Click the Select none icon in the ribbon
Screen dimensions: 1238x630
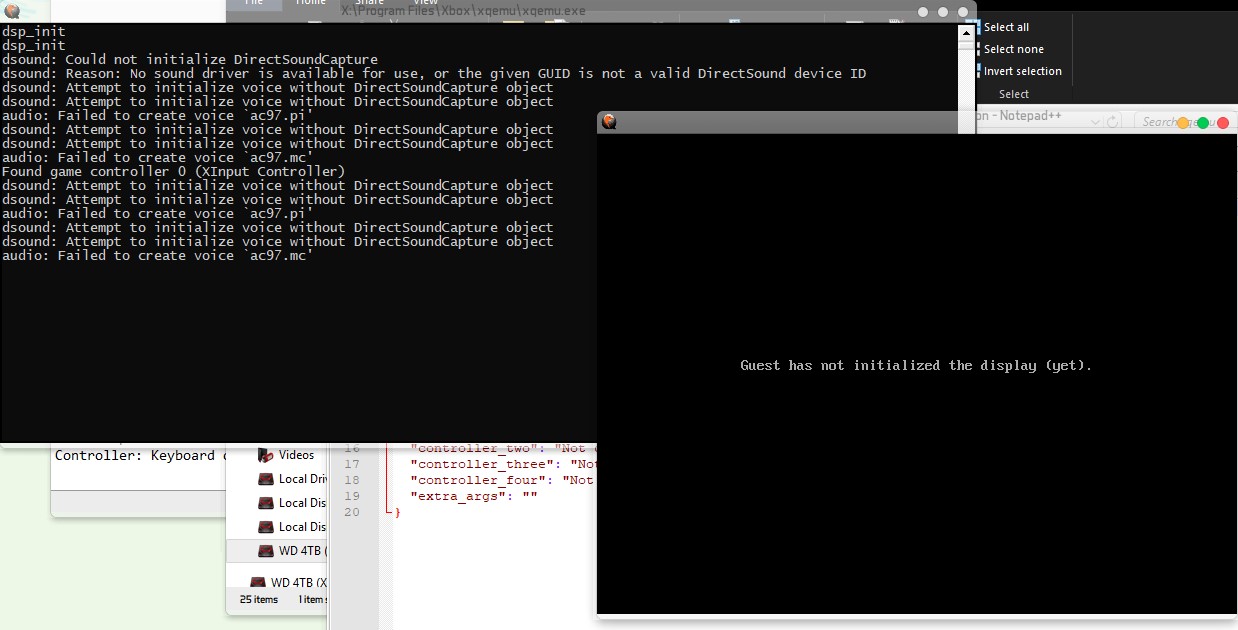click(978, 48)
